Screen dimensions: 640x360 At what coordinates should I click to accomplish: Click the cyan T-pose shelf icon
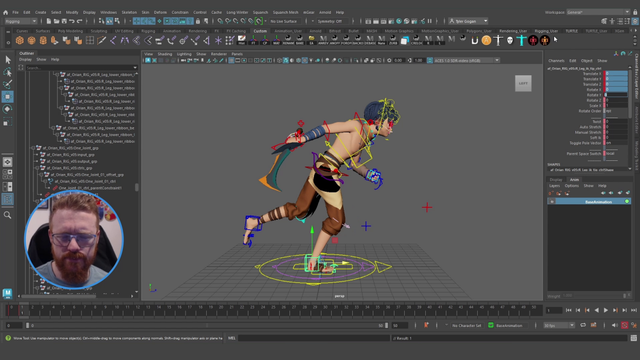(521, 40)
